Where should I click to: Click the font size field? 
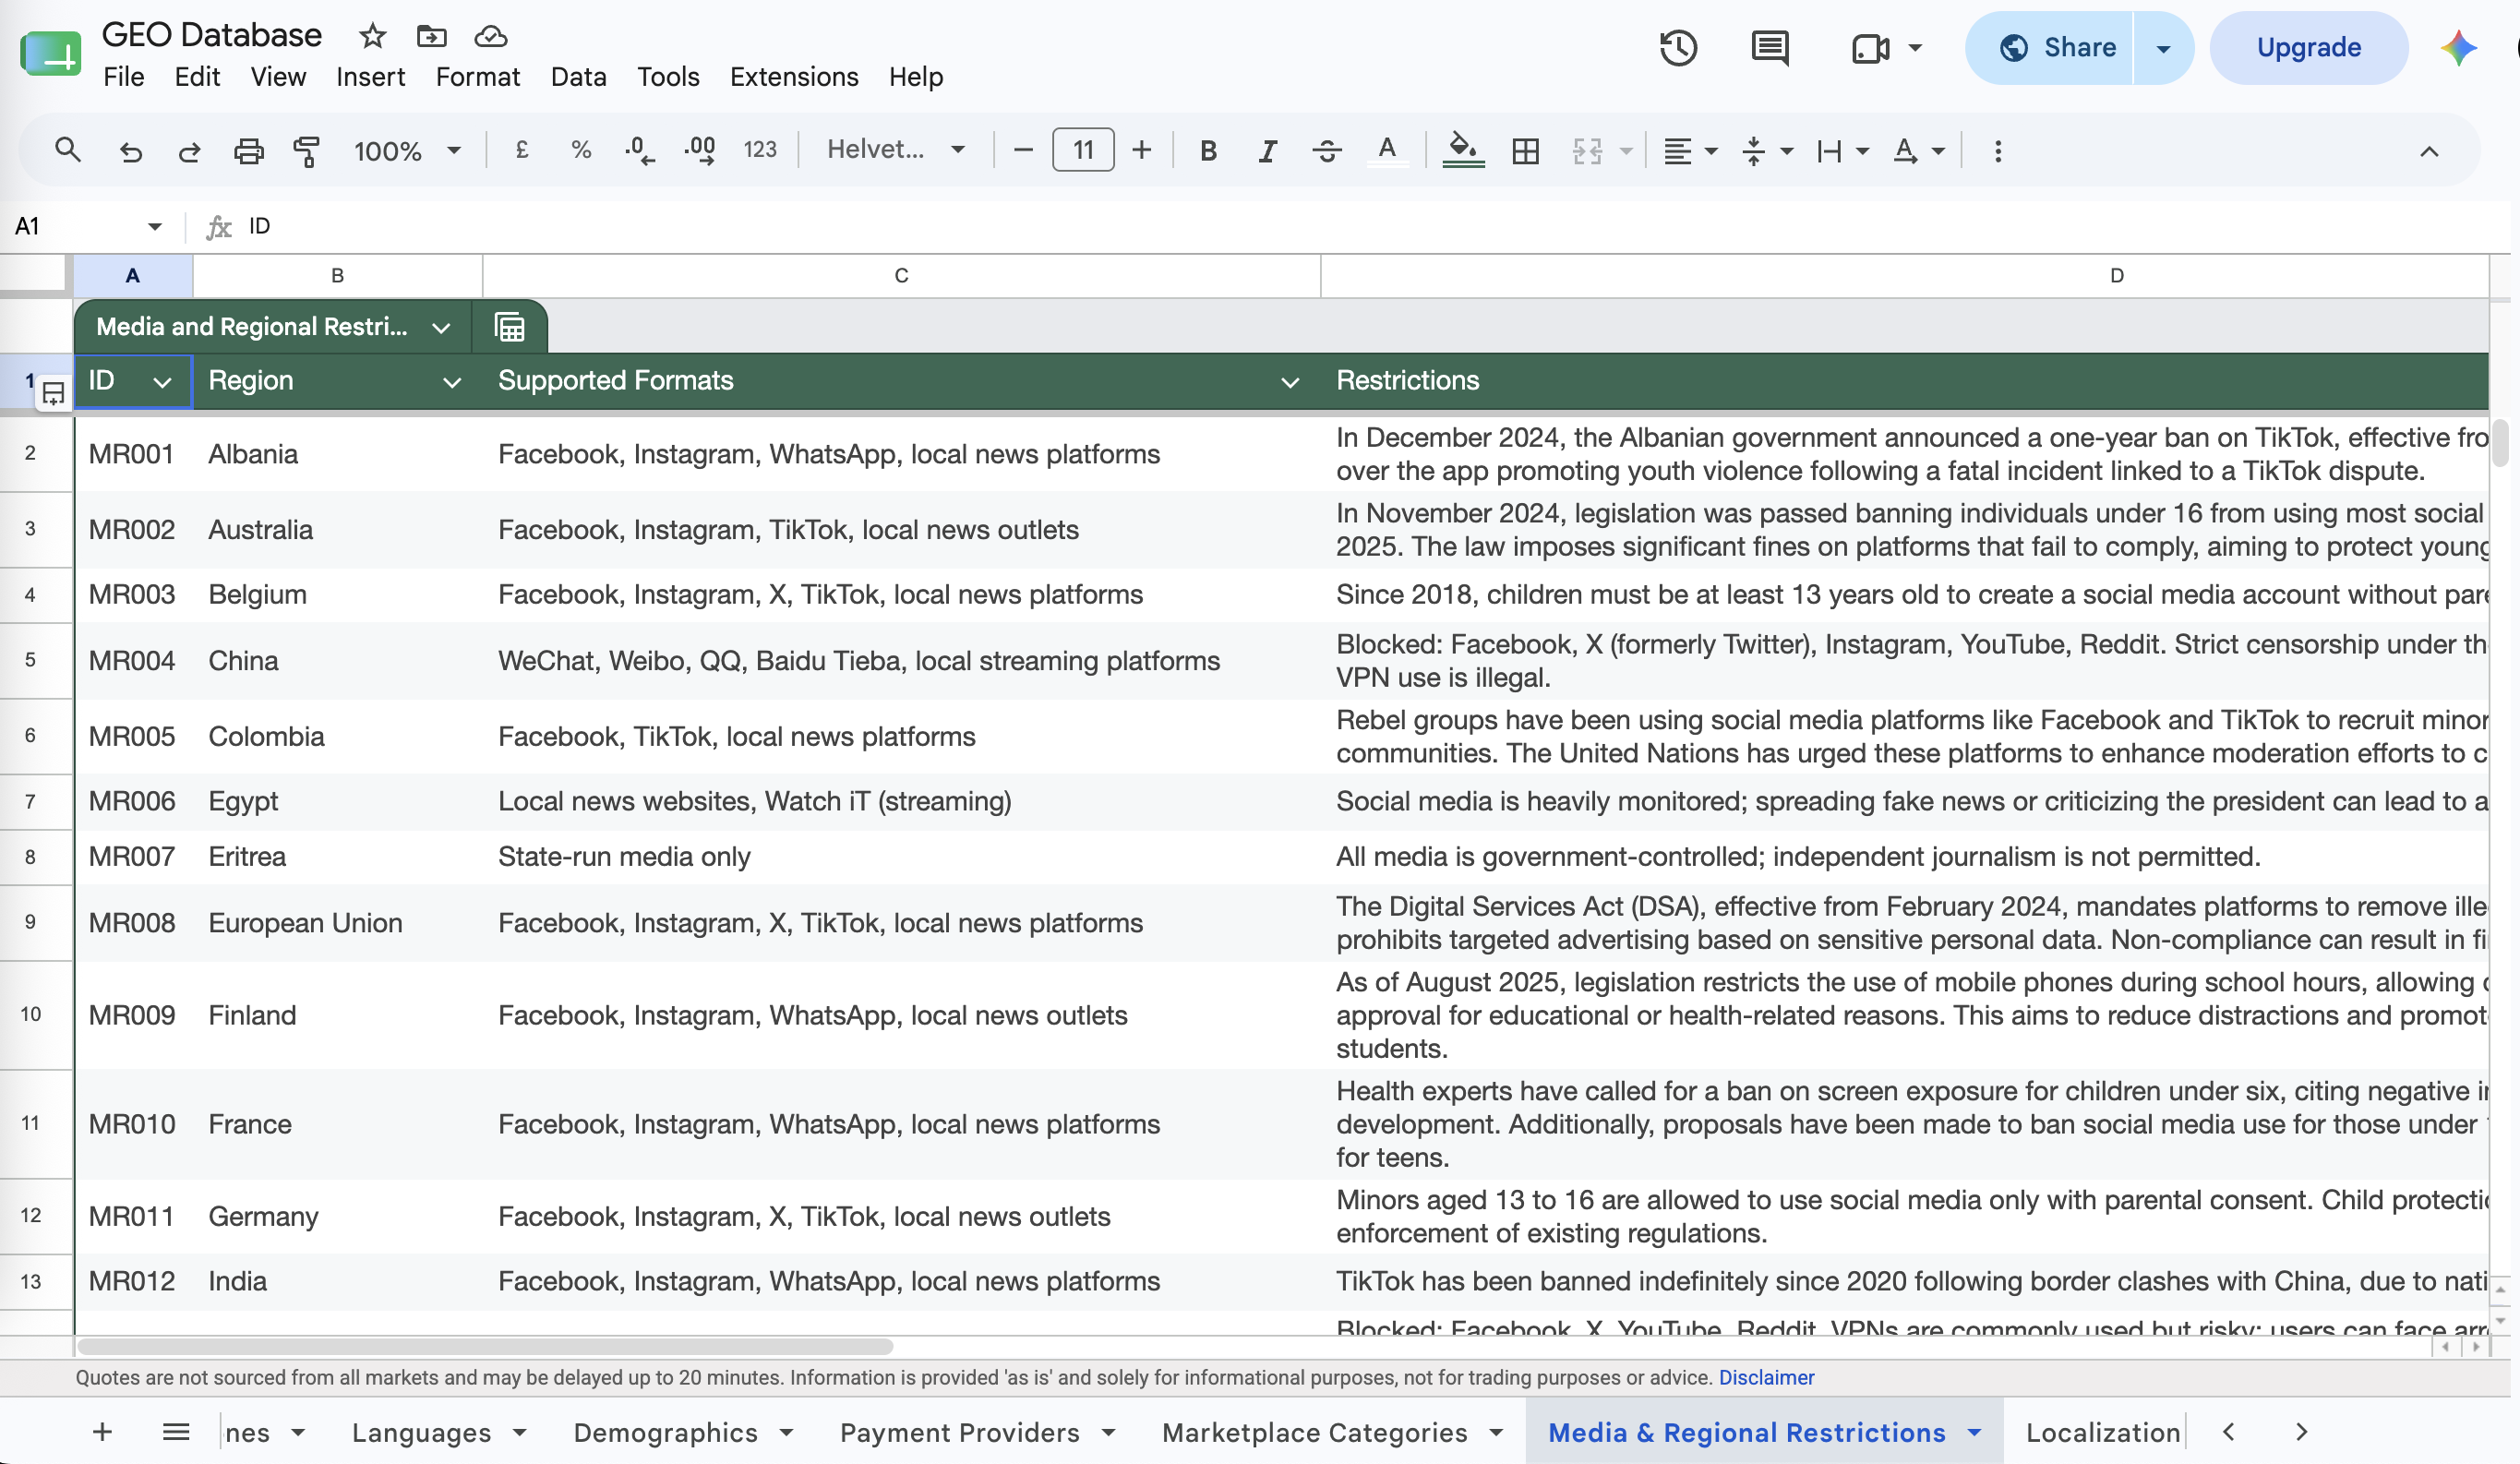[x=1083, y=151]
